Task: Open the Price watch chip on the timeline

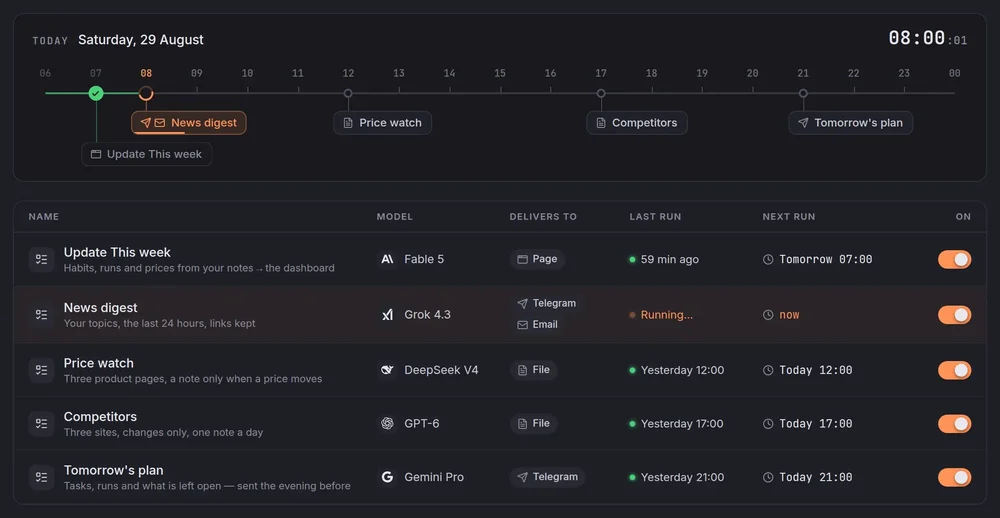Action: pyautogui.click(x=383, y=123)
